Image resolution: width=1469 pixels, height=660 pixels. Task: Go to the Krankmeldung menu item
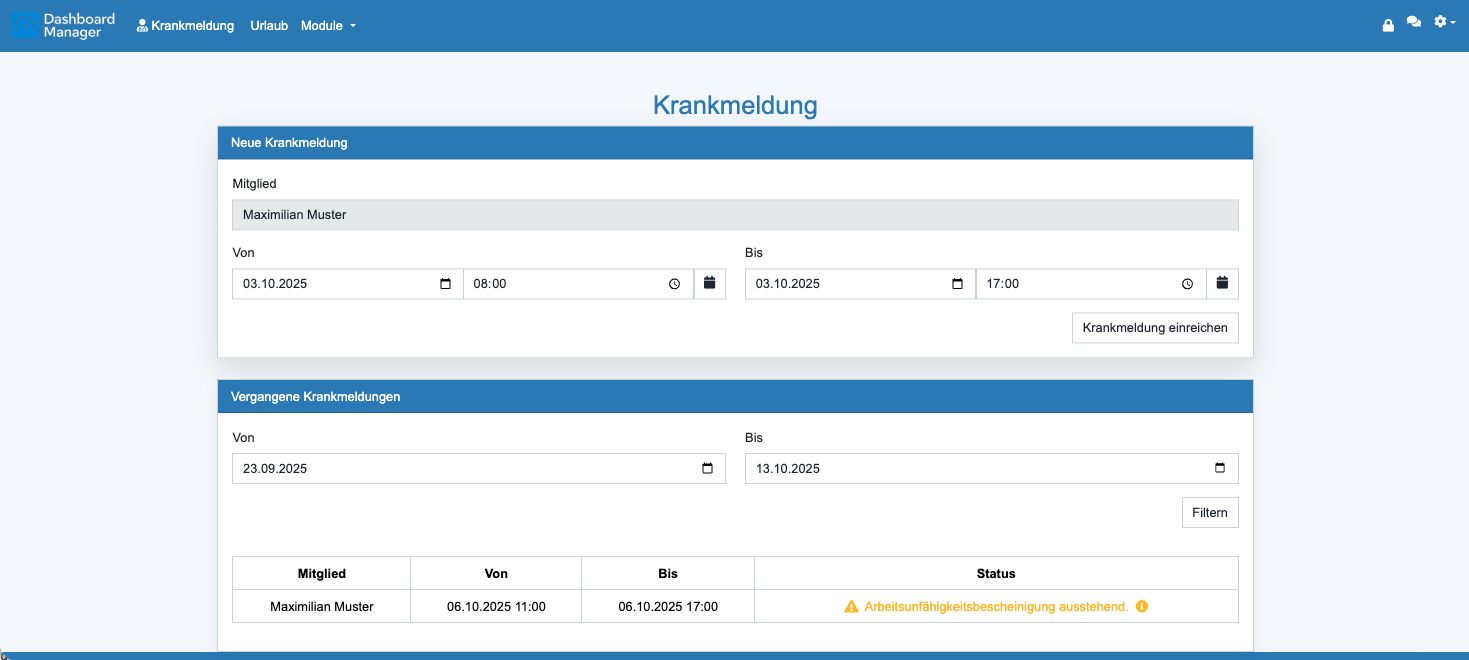click(x=185, y=26)
